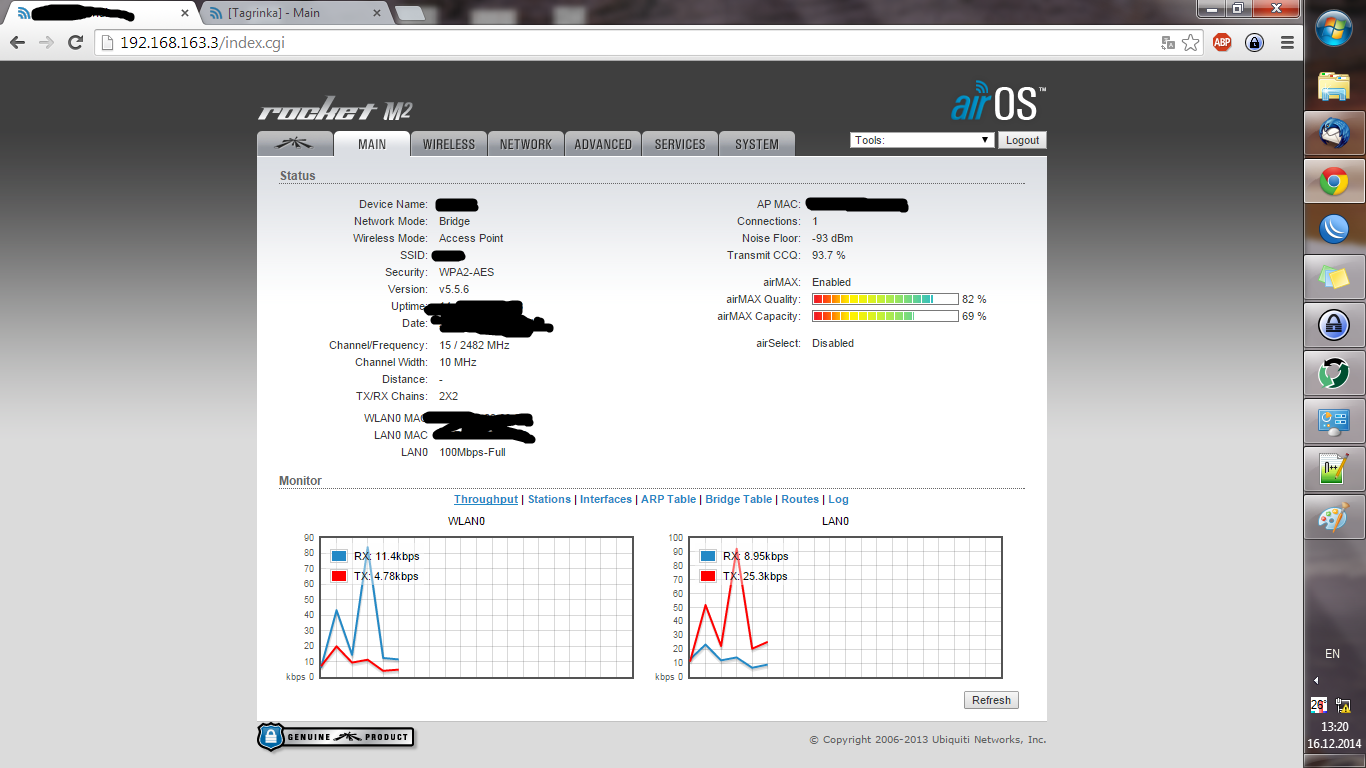Click the network tray icon
Viewport: 1366px width, 768px height.
(x=1344, y=704)
